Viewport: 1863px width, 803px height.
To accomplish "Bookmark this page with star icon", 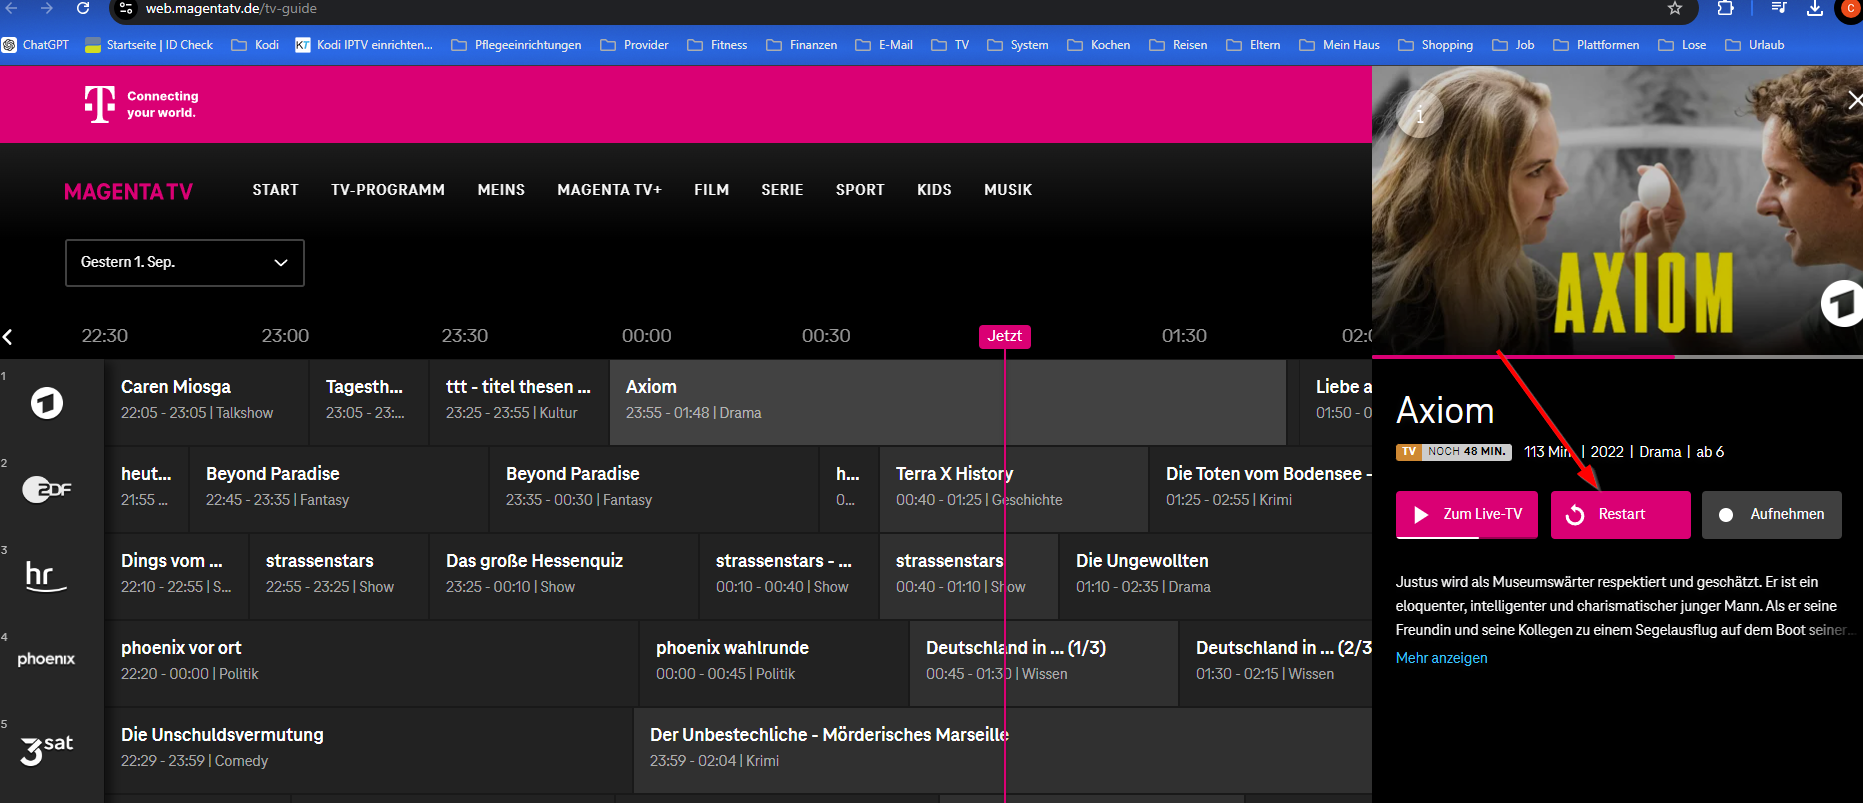I will point(1675,9).
